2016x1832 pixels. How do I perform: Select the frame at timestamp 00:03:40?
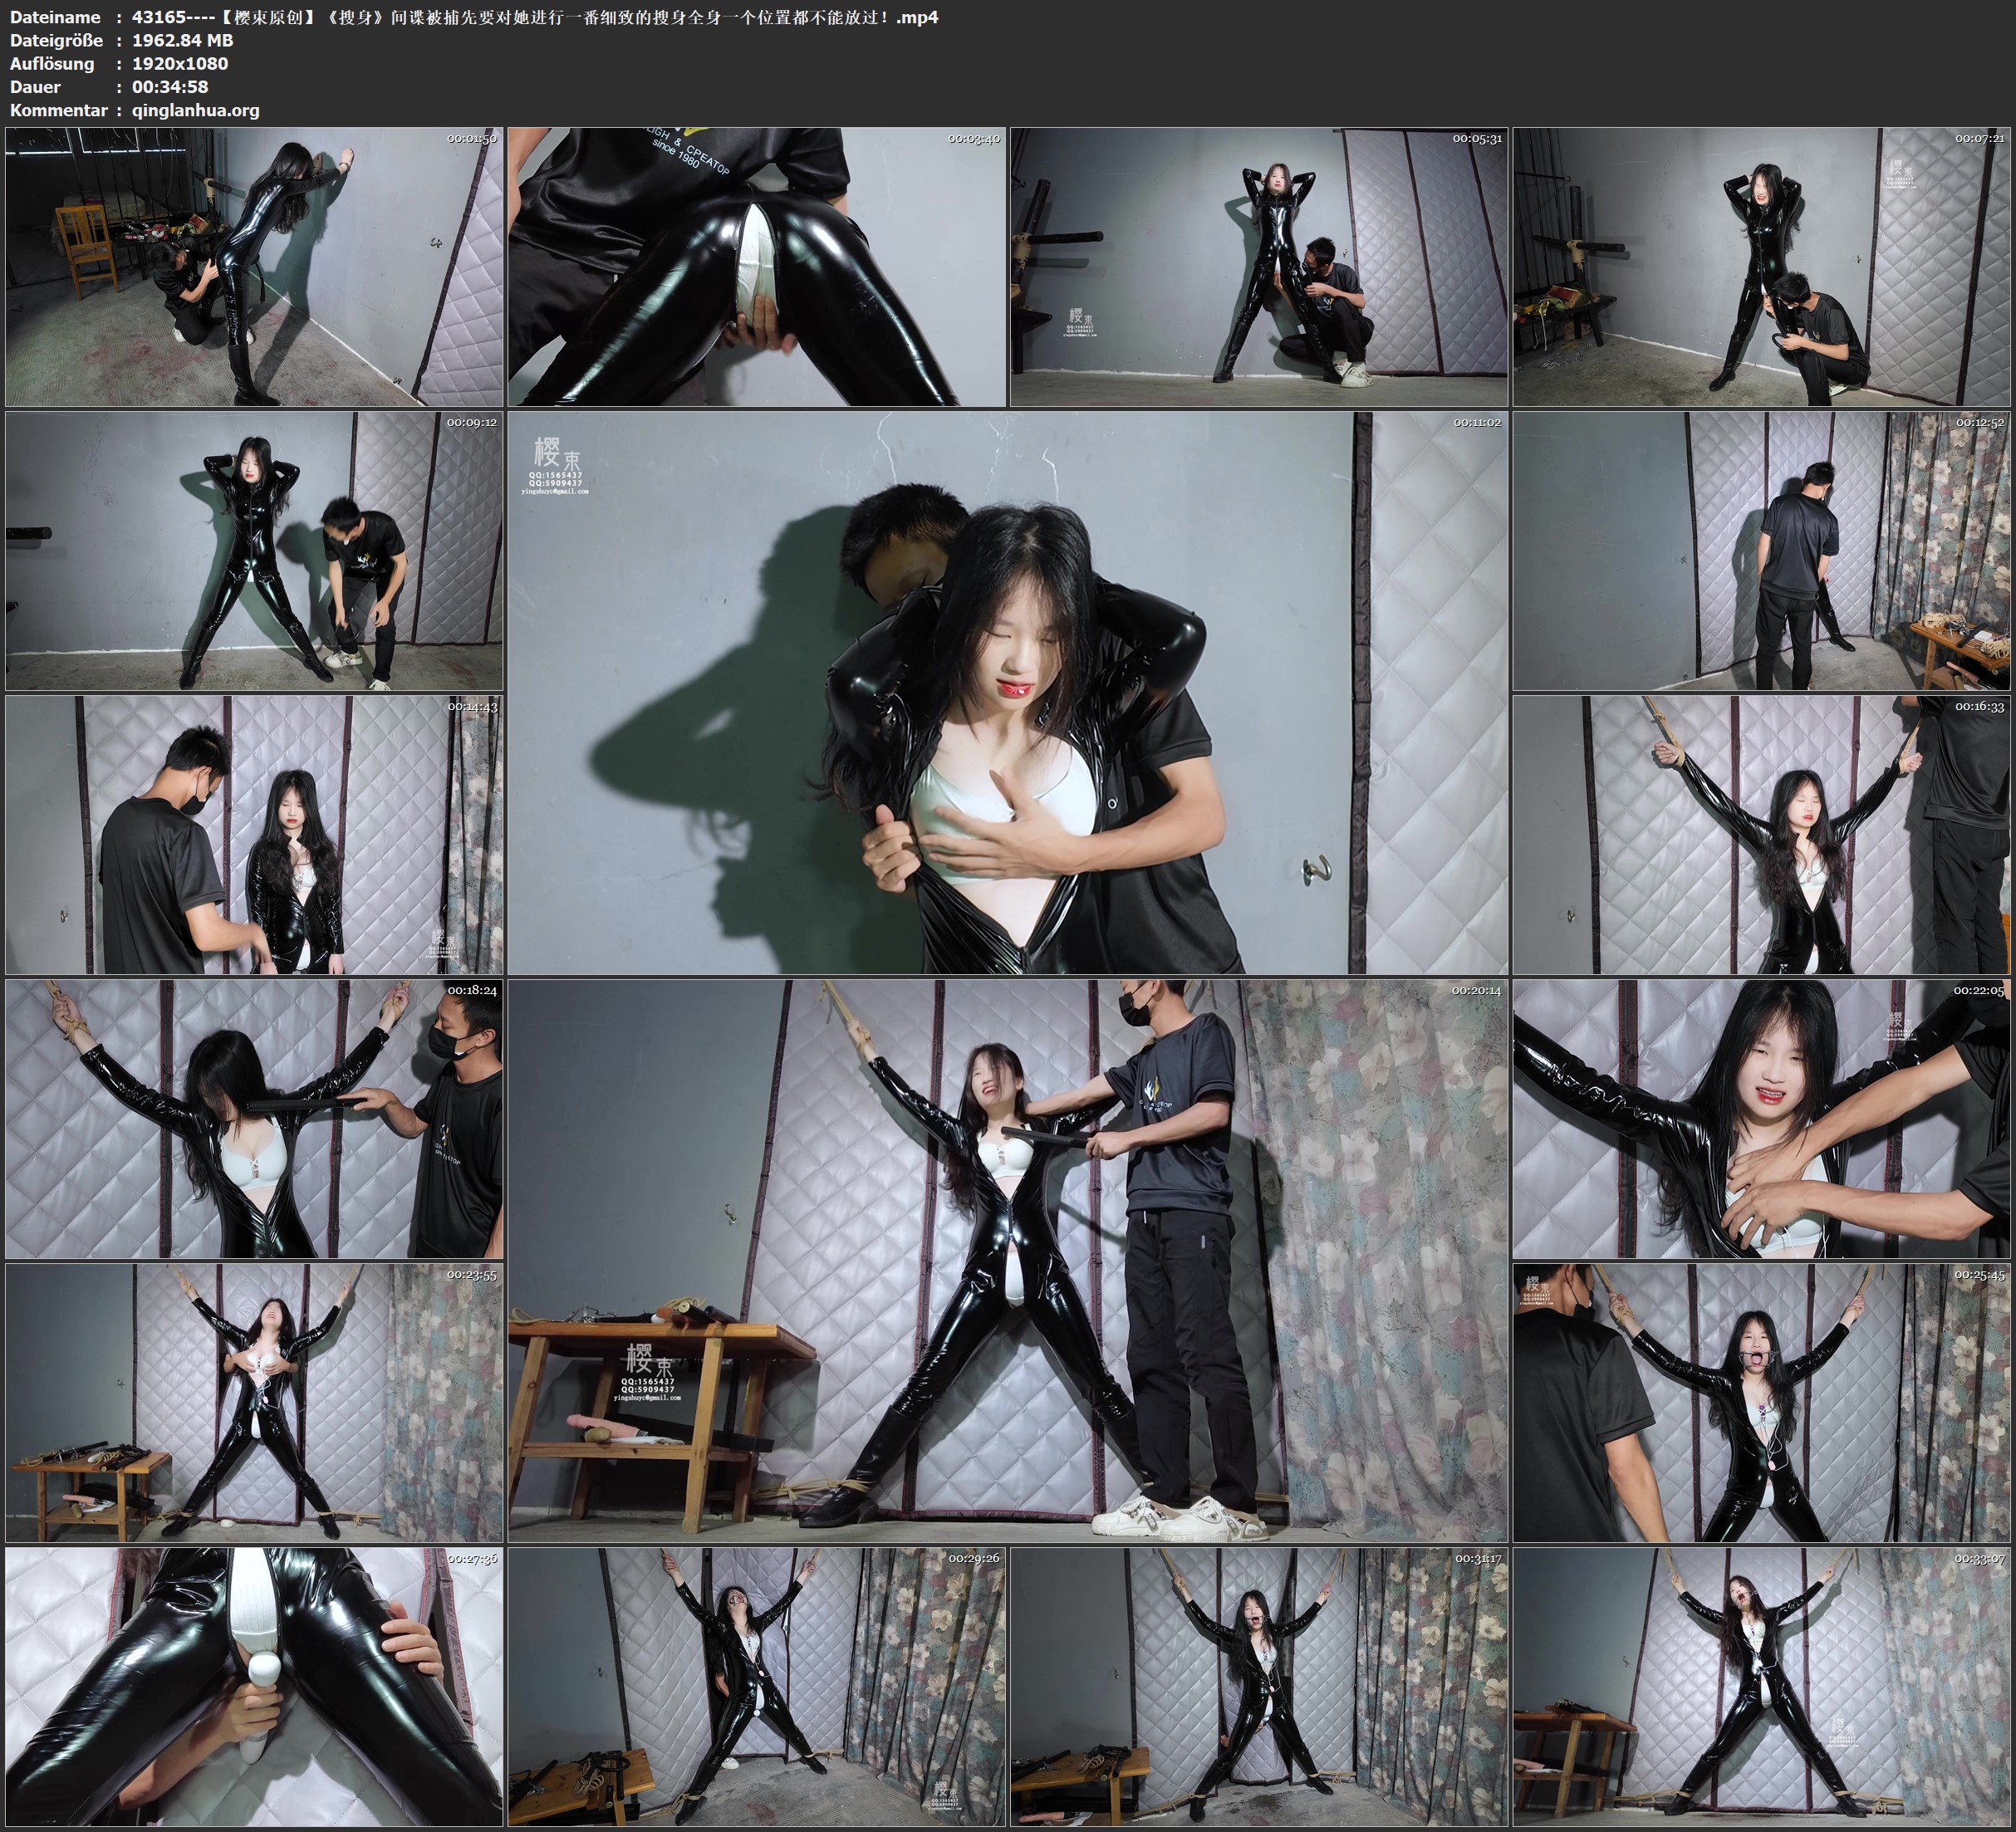(757, 267)
